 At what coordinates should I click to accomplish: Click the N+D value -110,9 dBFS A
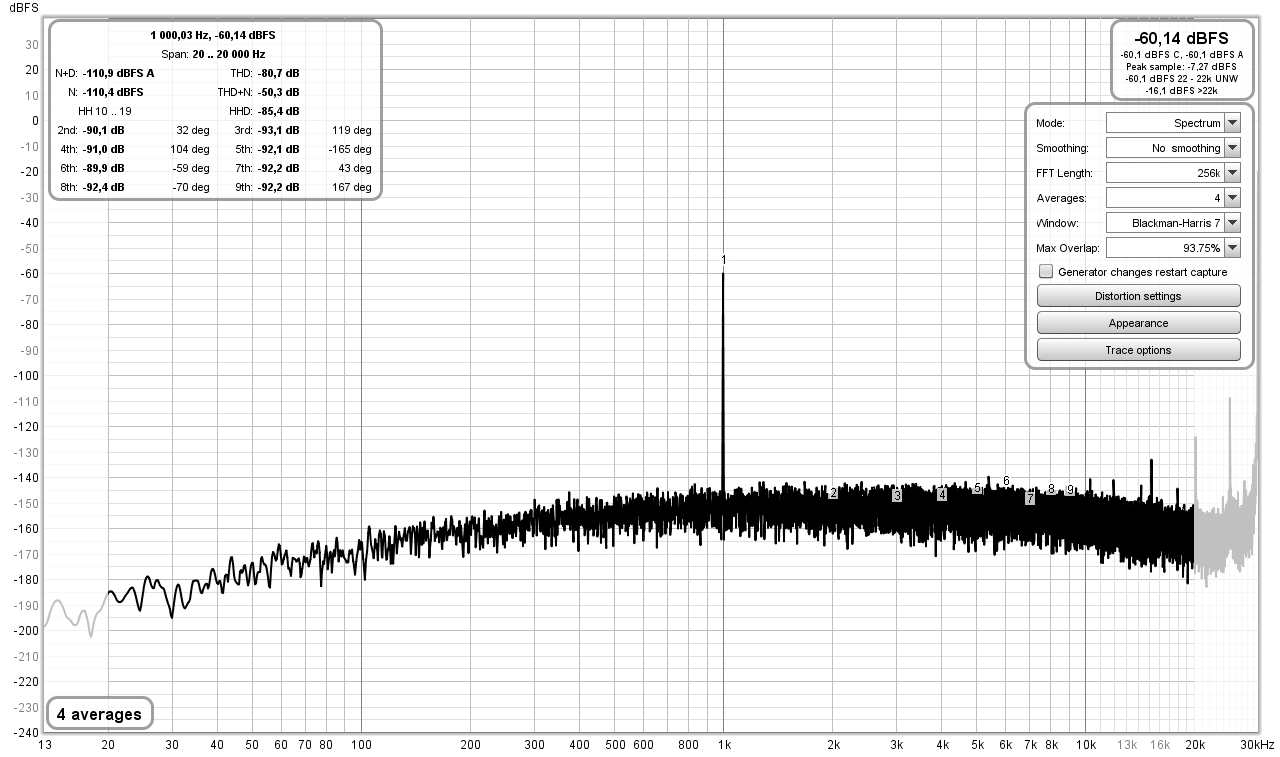pos(118,73)
